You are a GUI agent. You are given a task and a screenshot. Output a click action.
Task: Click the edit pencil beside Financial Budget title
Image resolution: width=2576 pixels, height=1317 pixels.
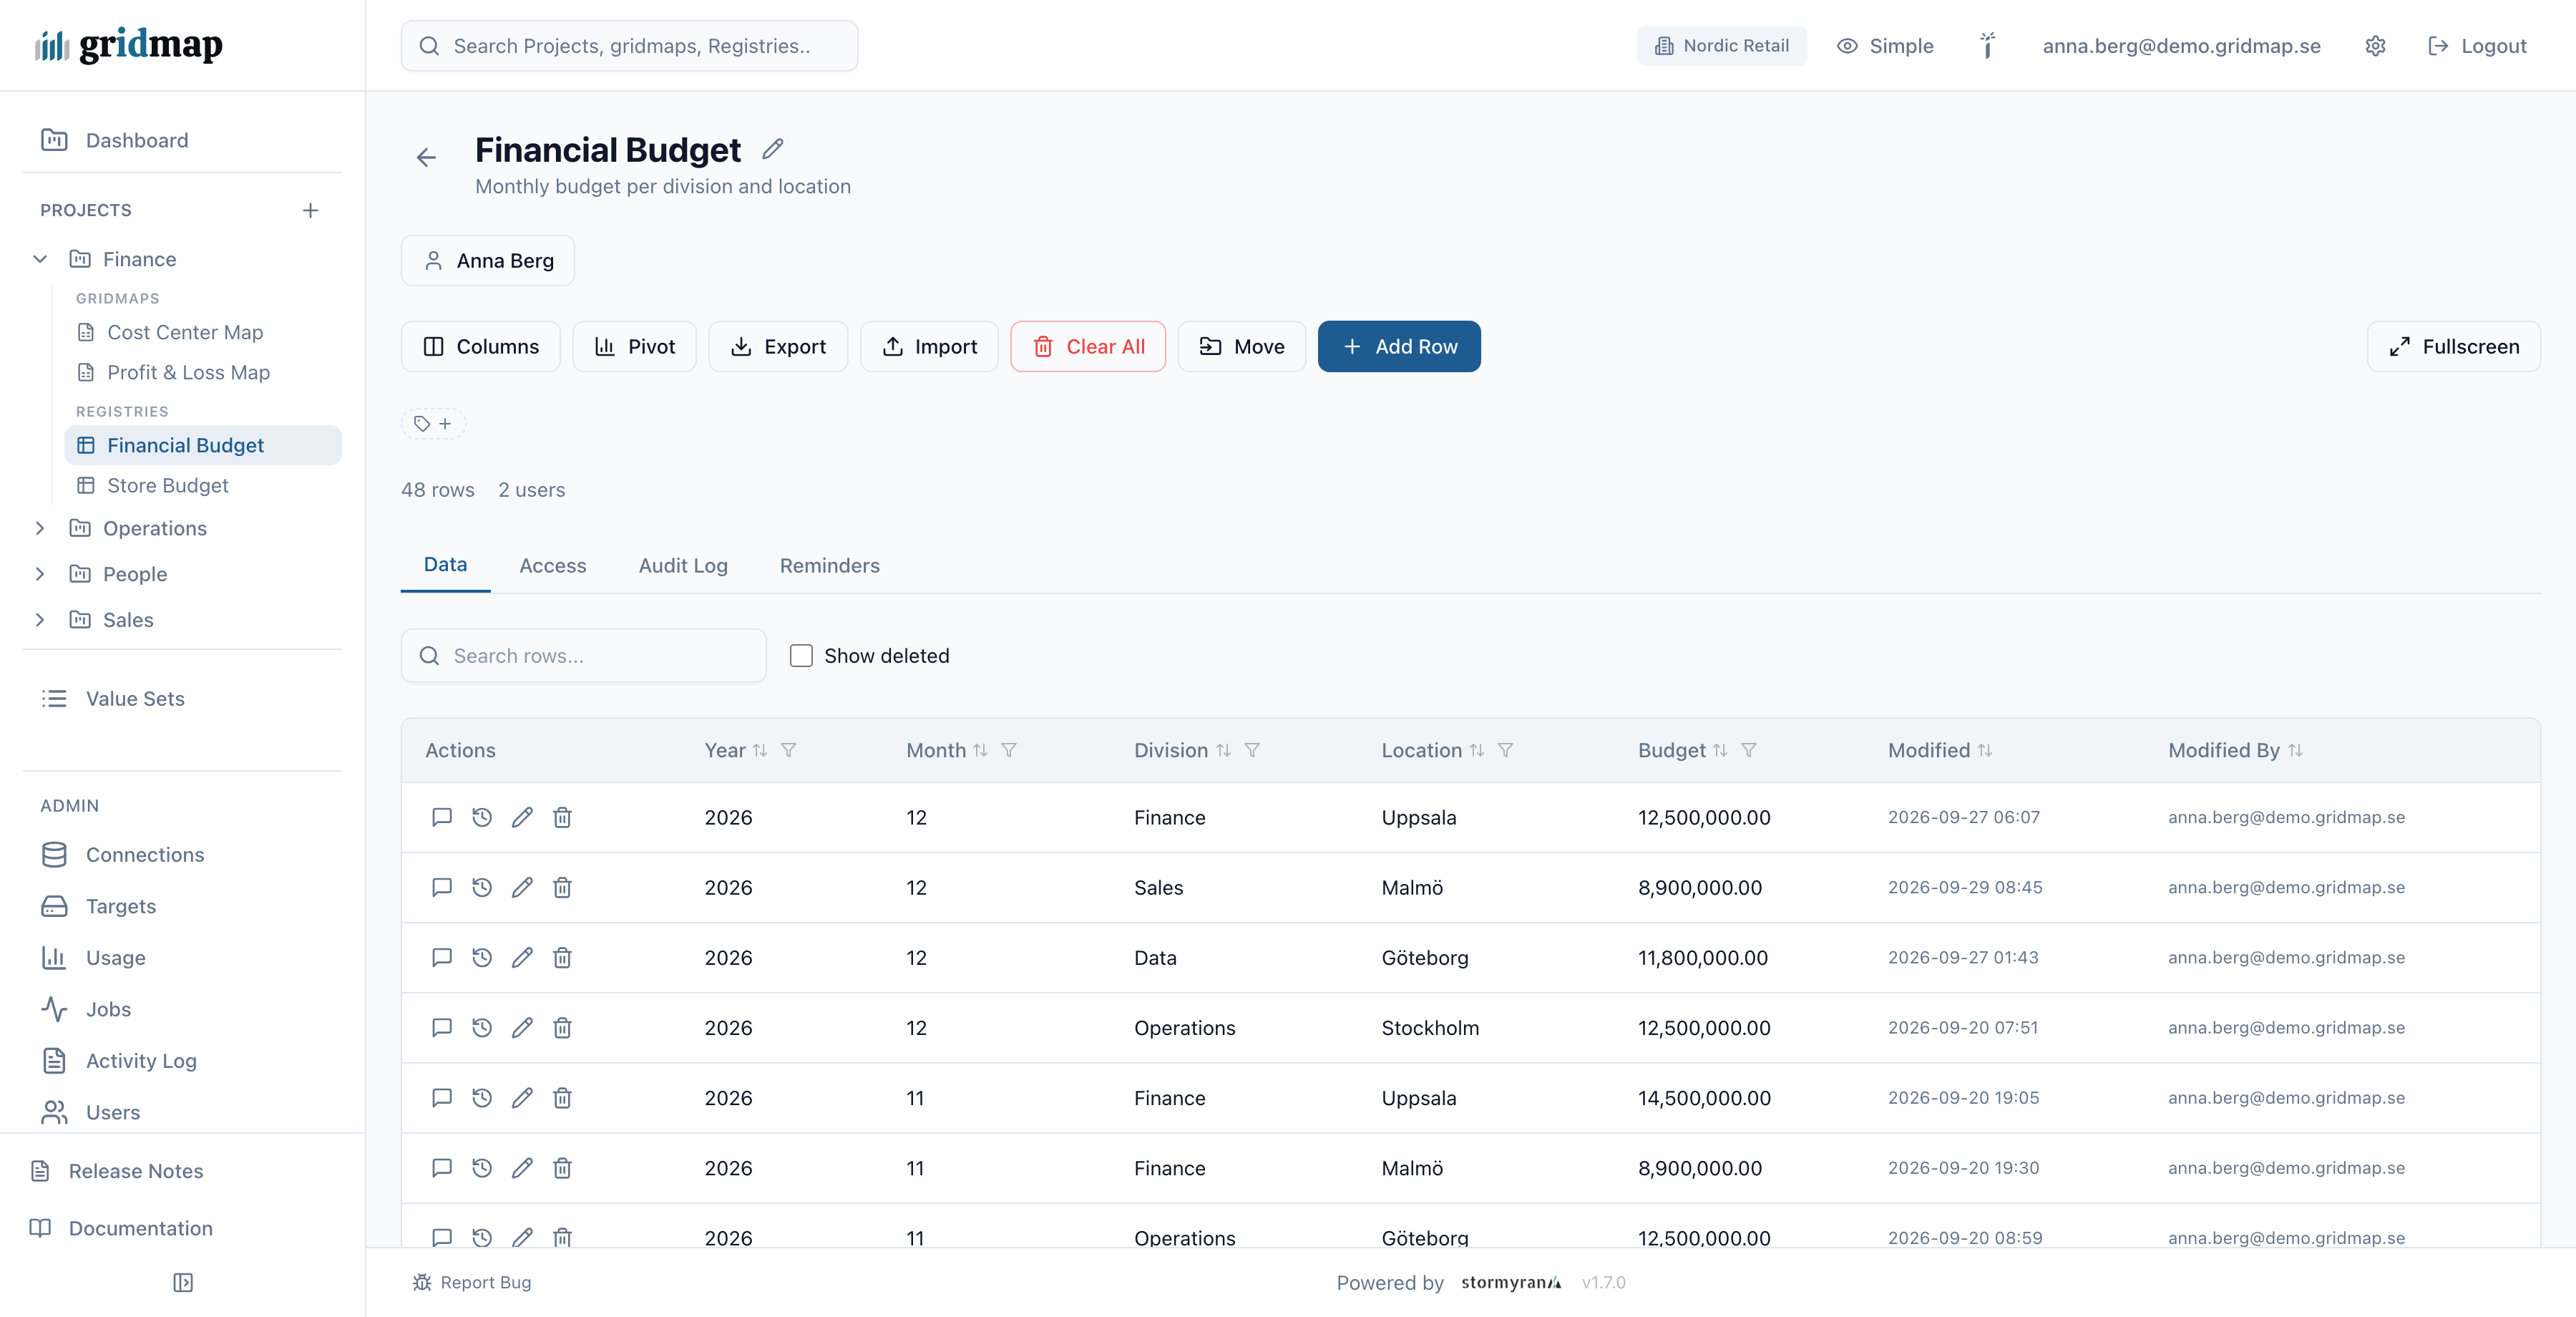coord(772,149)
